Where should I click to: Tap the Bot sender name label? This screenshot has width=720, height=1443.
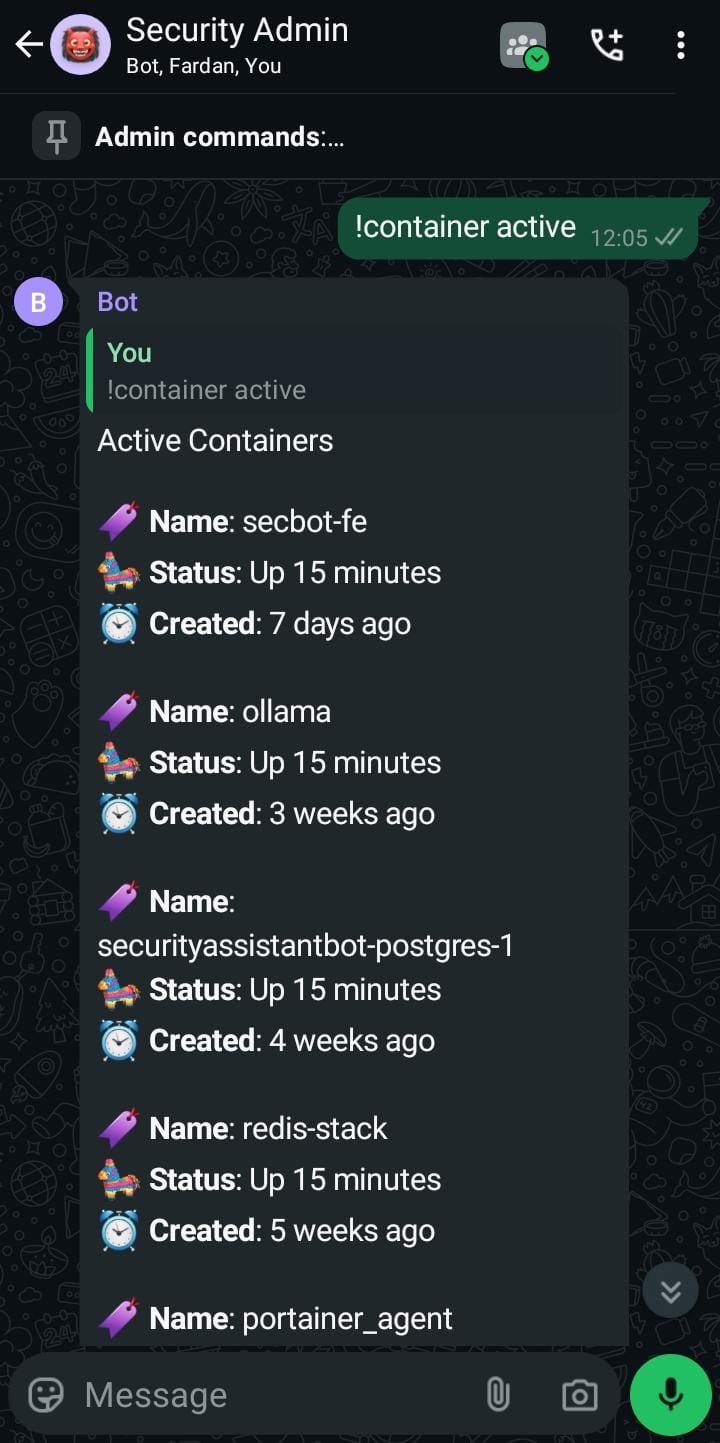(118, 302)
